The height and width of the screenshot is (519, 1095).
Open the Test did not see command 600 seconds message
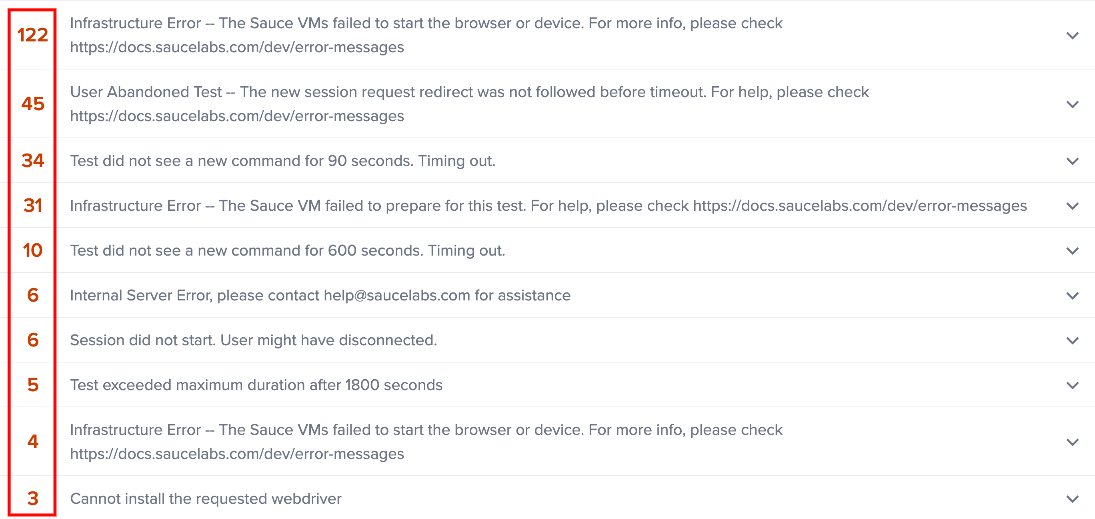click(x=288, y=250)
